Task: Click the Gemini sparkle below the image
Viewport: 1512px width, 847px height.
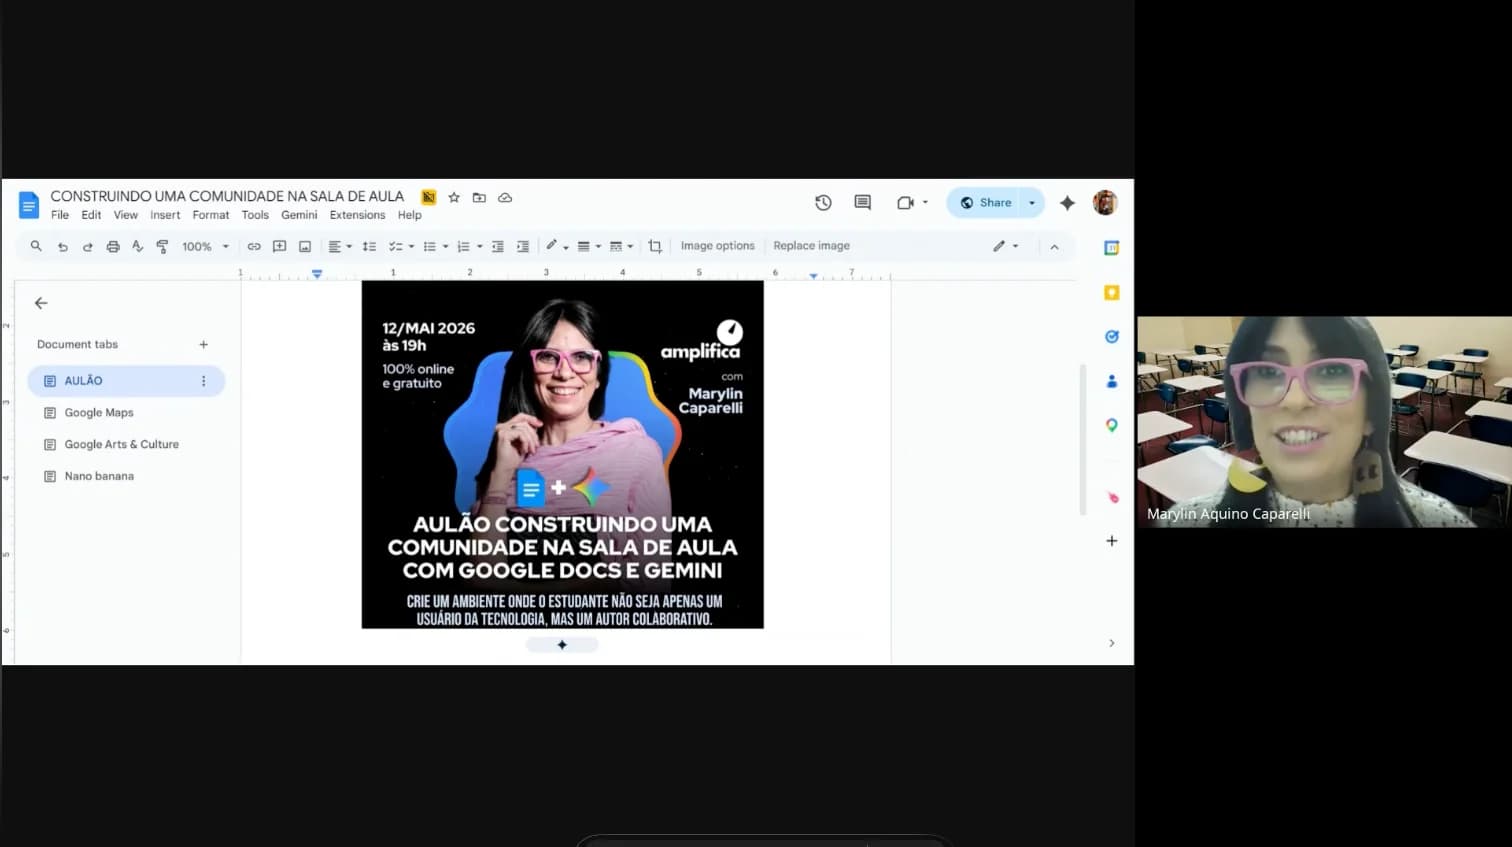Action: click(x=562, y=645)
